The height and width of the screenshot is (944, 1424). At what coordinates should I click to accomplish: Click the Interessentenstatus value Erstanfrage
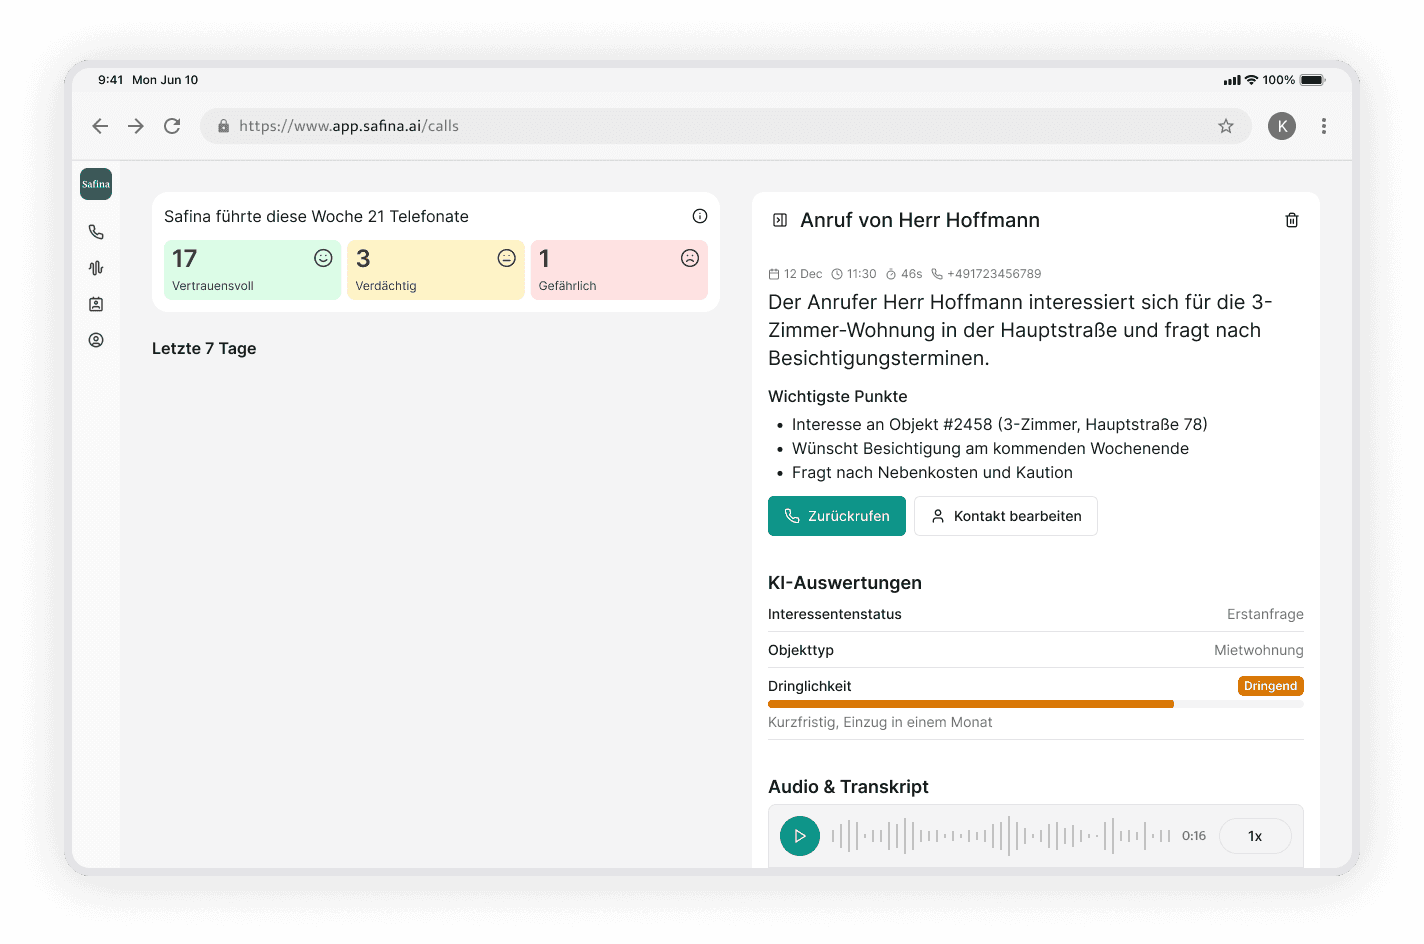click(1265, 614)
